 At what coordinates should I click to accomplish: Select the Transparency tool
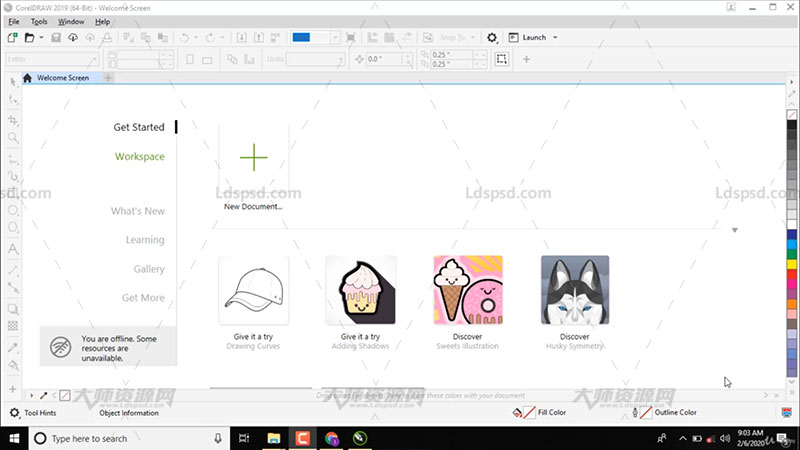13,326
